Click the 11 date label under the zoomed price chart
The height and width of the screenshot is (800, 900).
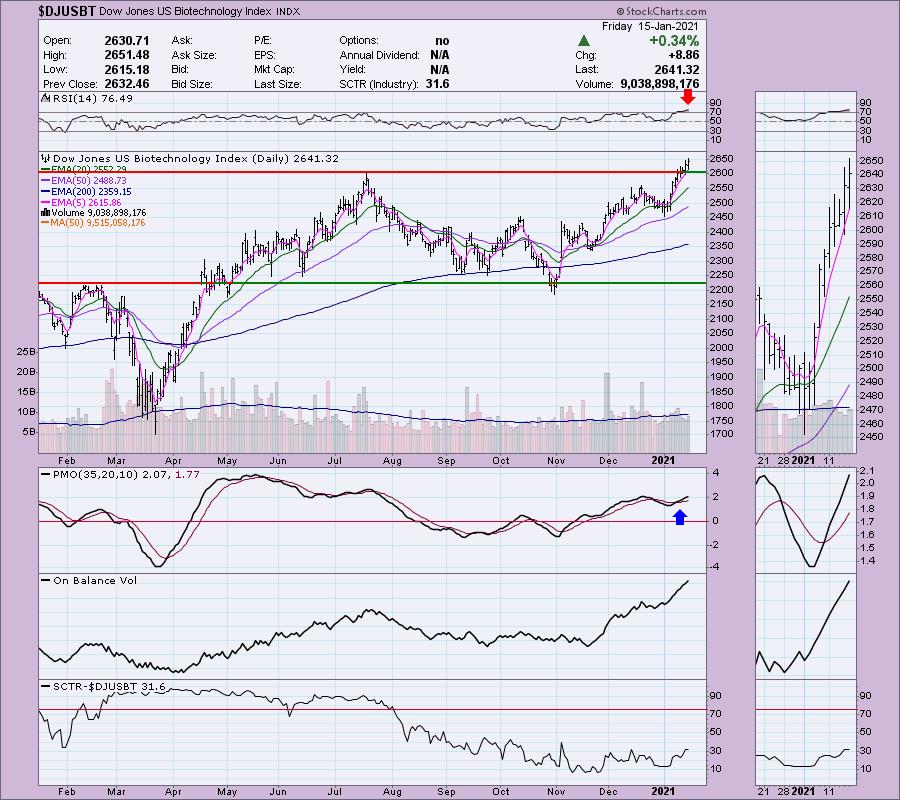[x=828, y=460]
